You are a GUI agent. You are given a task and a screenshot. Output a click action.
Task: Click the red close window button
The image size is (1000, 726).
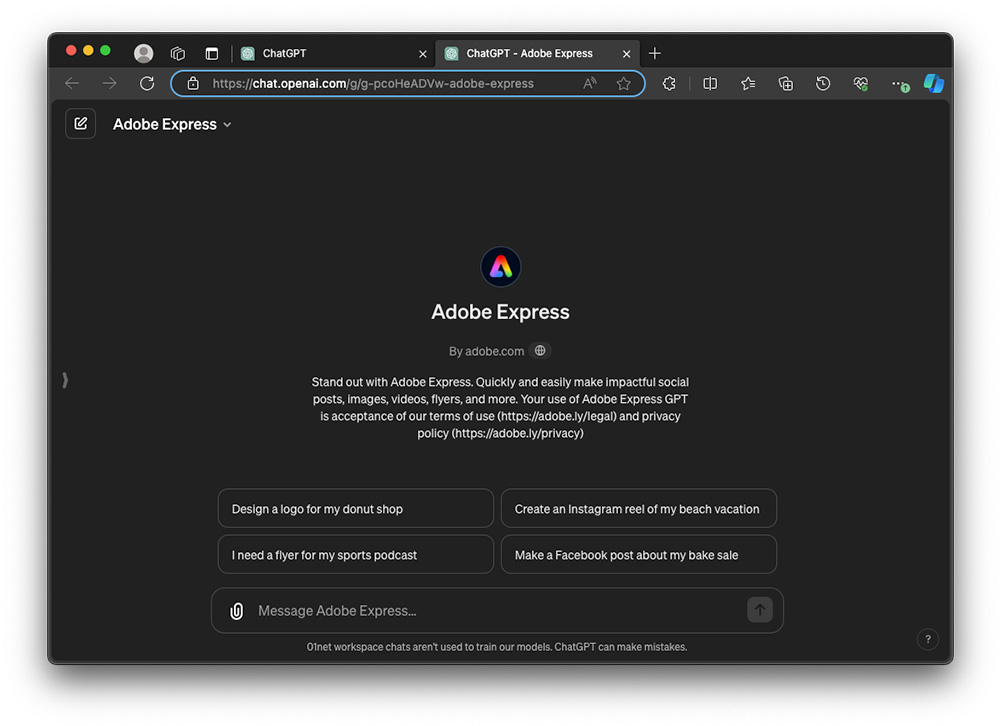71,50
